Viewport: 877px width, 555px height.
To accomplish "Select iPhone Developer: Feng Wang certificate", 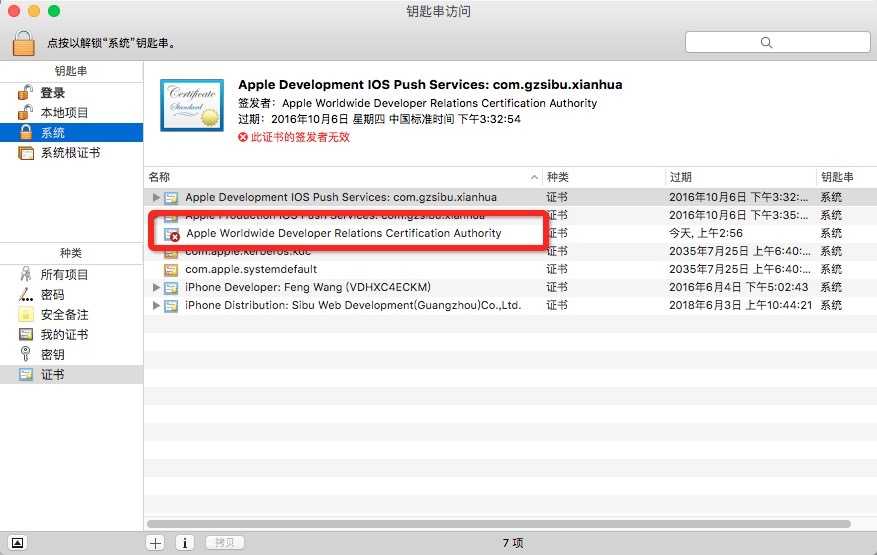I will pyautogui.click(x=510, y=287).
